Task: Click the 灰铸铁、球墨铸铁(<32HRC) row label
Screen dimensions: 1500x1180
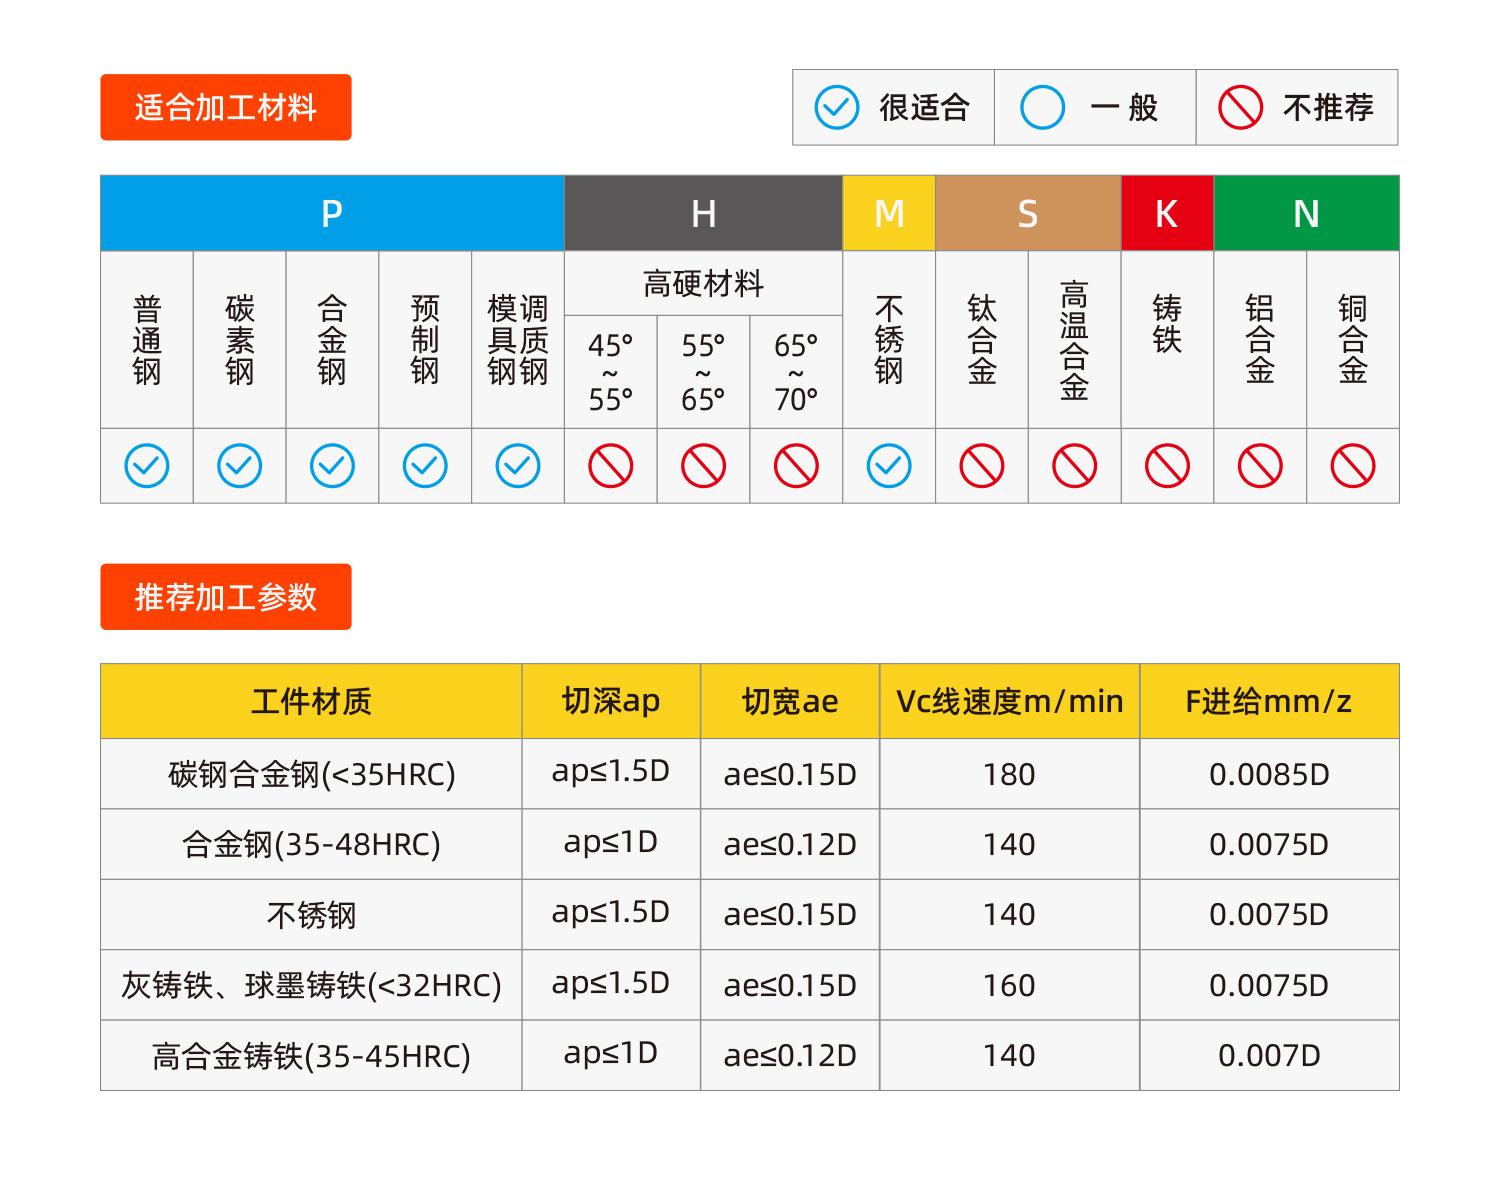Action: (x=311, y=986)
